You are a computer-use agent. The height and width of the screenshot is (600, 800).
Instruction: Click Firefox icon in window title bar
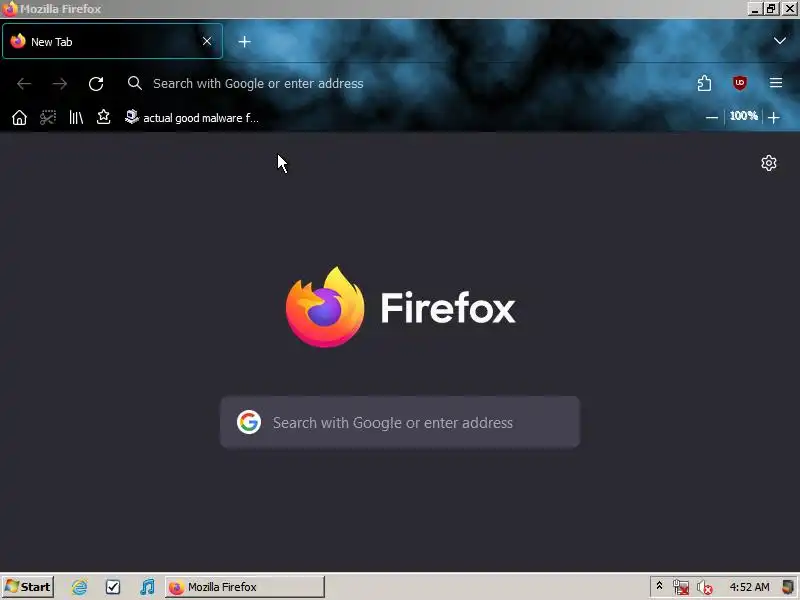point(9,9)
